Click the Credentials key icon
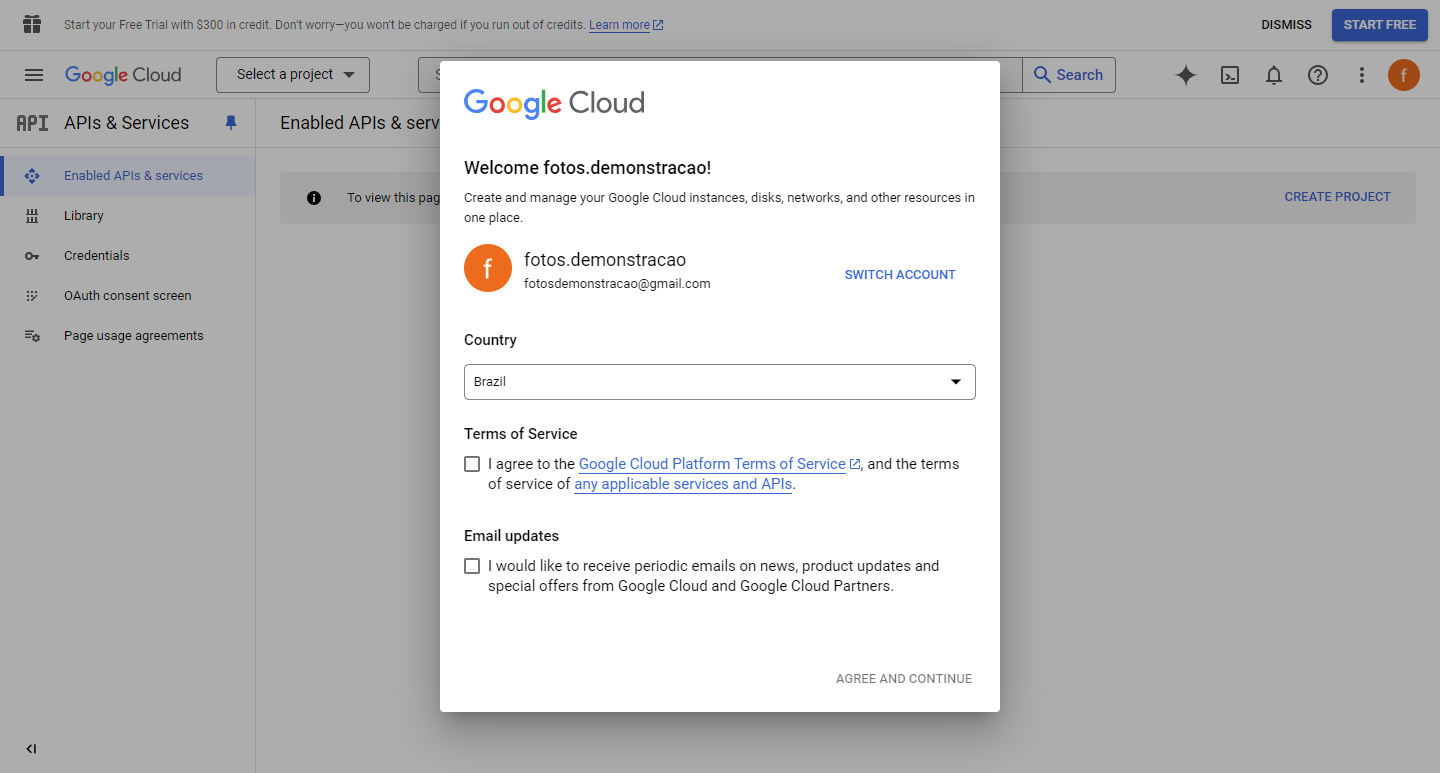The width and height of the screenshot is (1440, 773). pyautogui.click(x=32, y=256)
